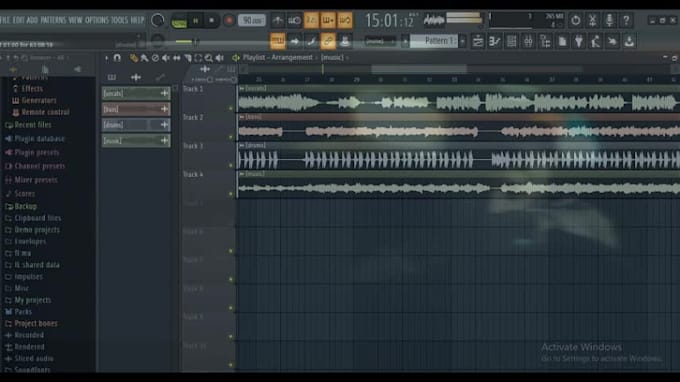Image resolution: width=680 pixels, height=382 pixels.
Task: Open the tempo tapper icon
Action: tap(595, 41)
